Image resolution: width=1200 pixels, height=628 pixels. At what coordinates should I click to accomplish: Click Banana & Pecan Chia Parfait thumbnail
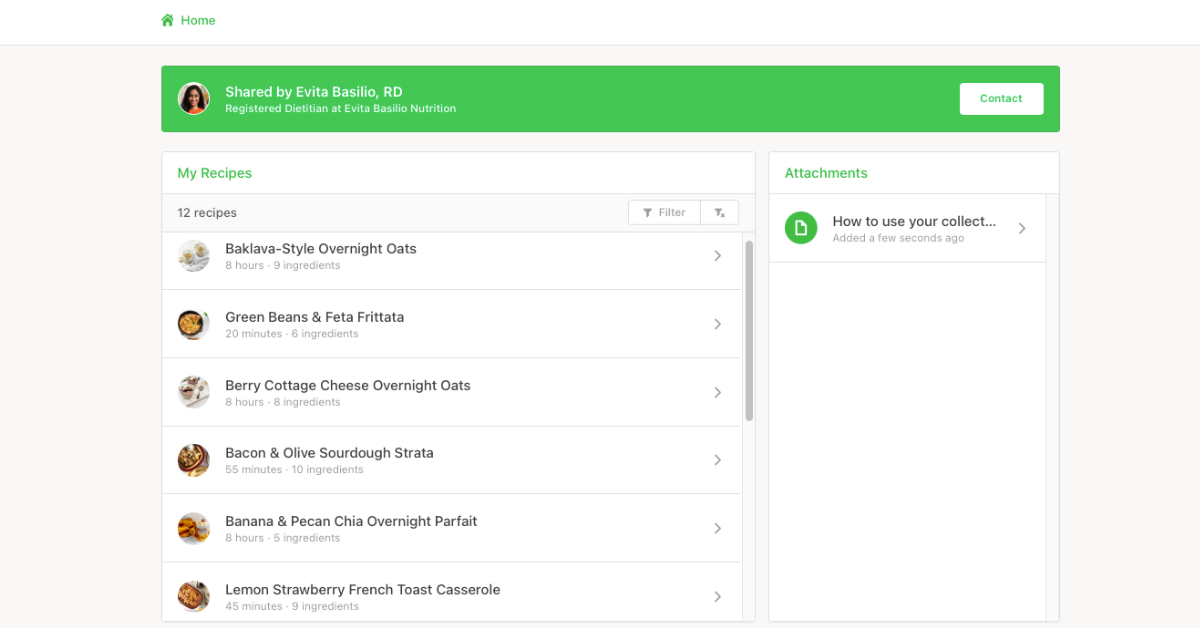pos(194,528)
